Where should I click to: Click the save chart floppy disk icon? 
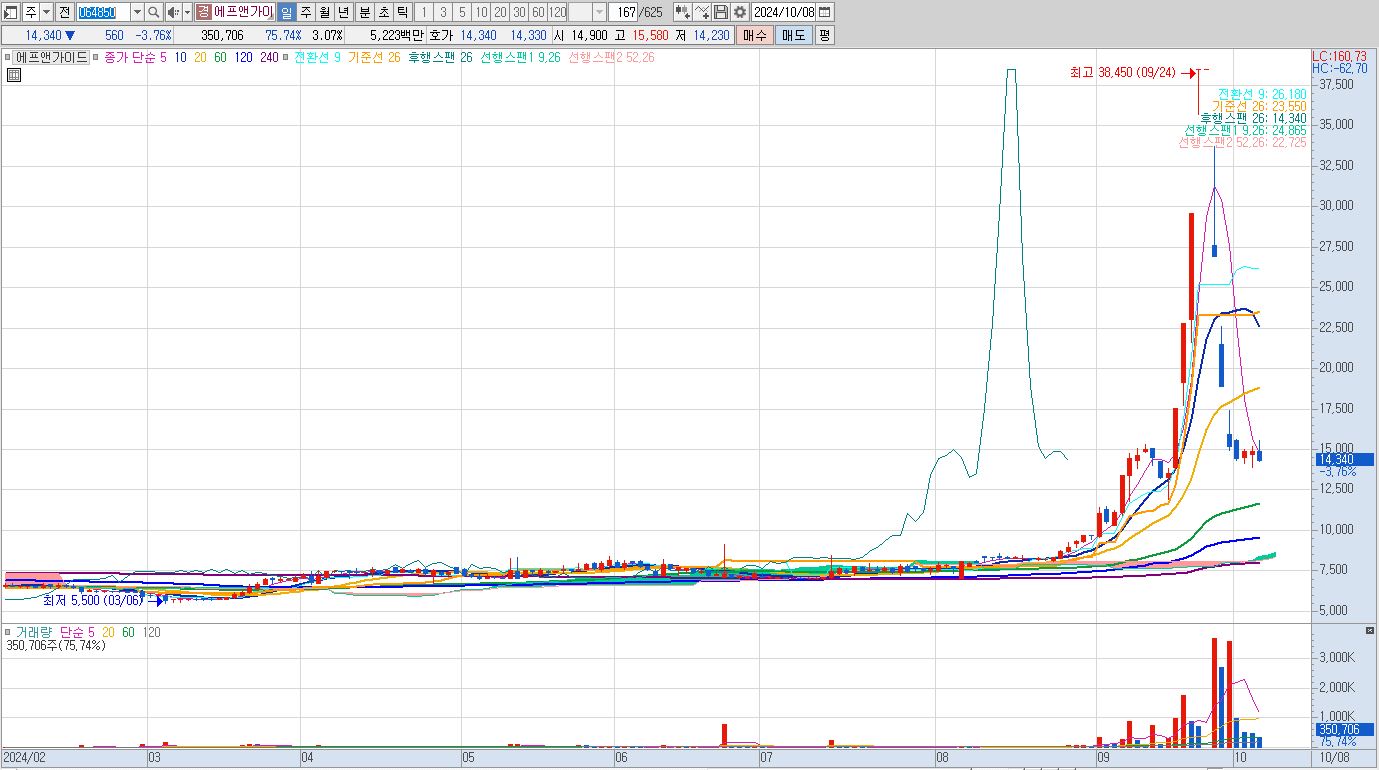pyautogui.click(x=721, y=12)
